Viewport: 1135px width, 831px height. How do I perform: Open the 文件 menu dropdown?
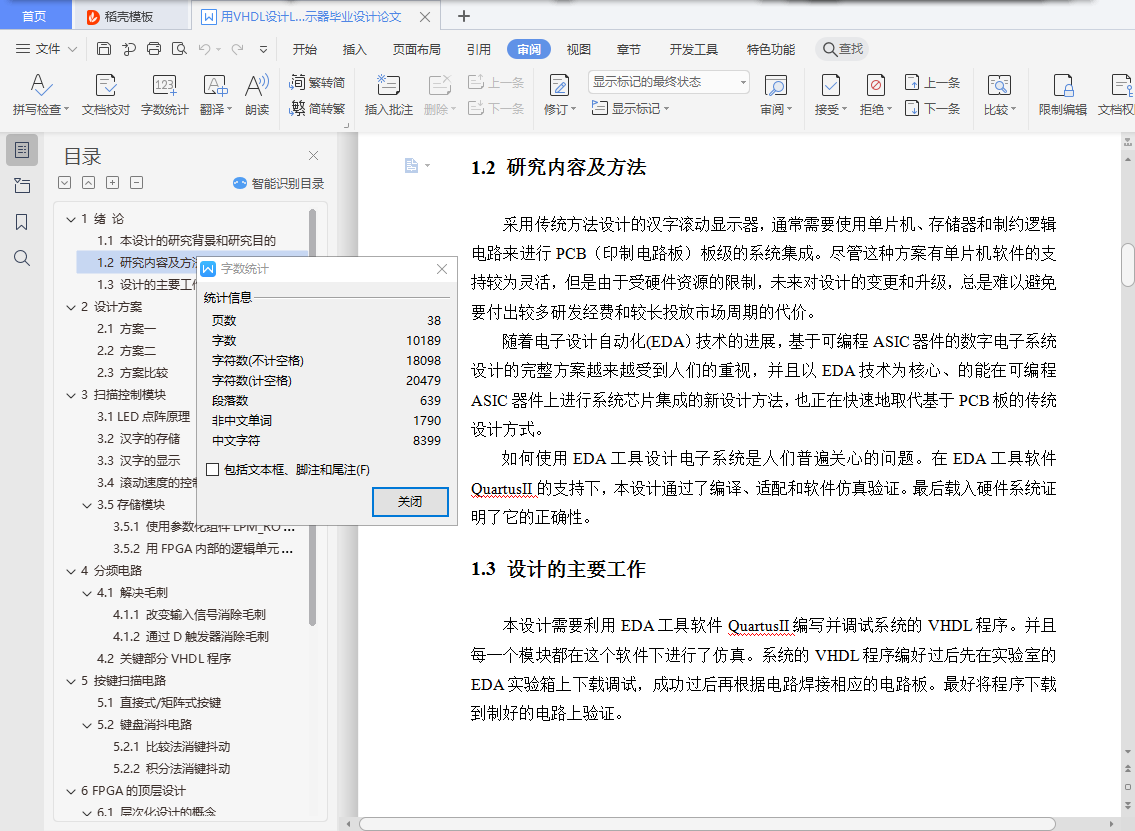46,48
